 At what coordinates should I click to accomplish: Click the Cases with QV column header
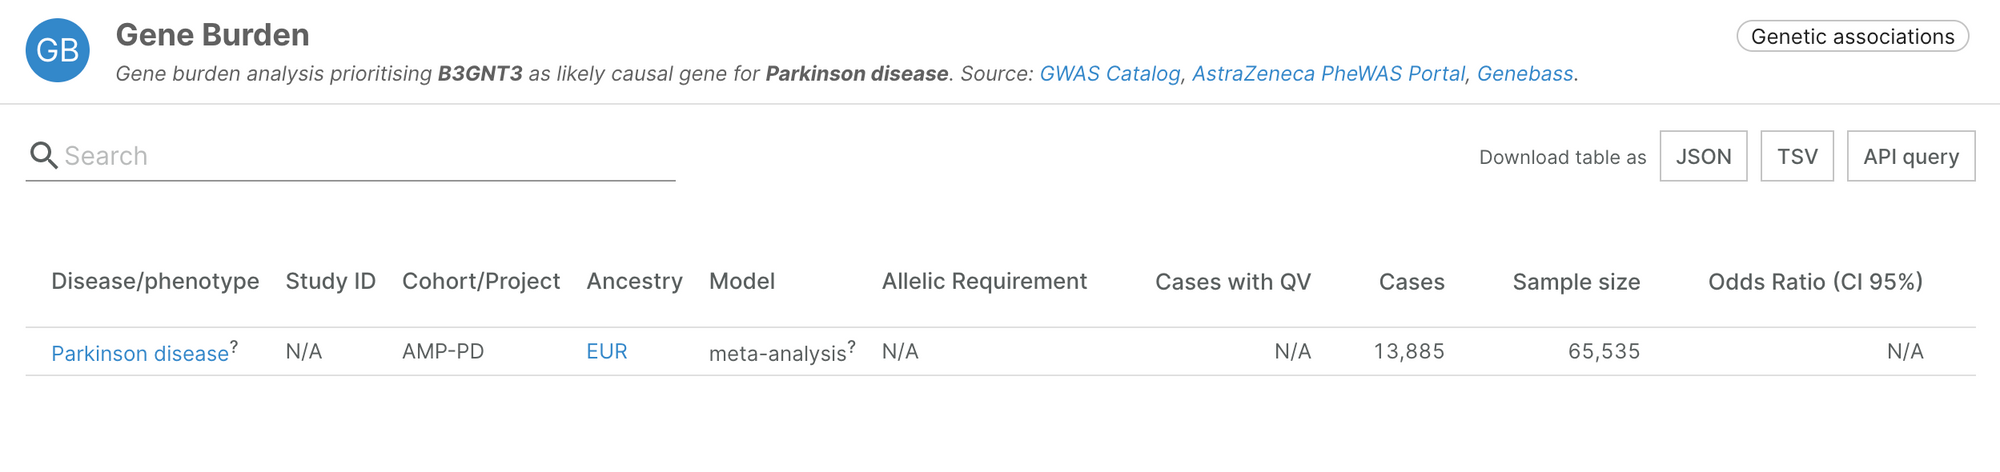tap(1232, 282)
